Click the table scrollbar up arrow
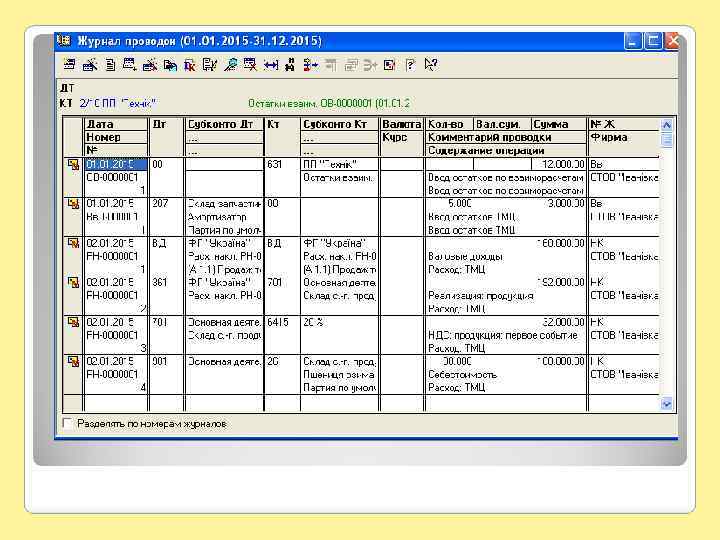The width and height of the screenshot is (720, 540). (x=666, y=124)
